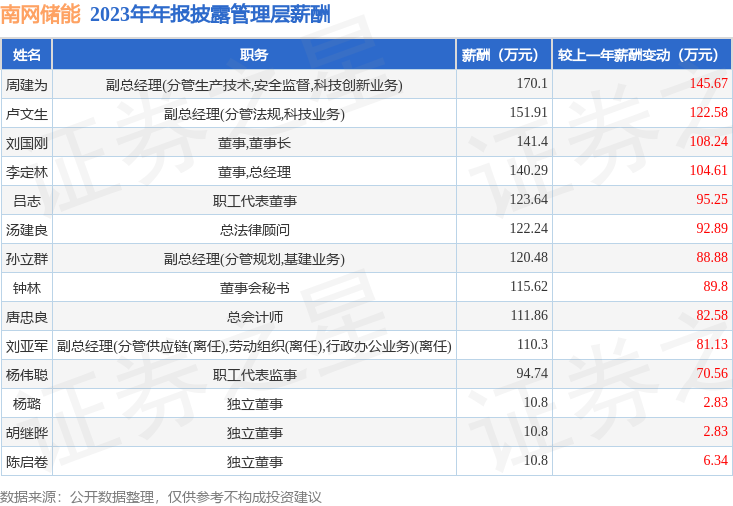
Task: Click salary 10.8 in 胡继晔's row
Action: [x=536, y=431]
